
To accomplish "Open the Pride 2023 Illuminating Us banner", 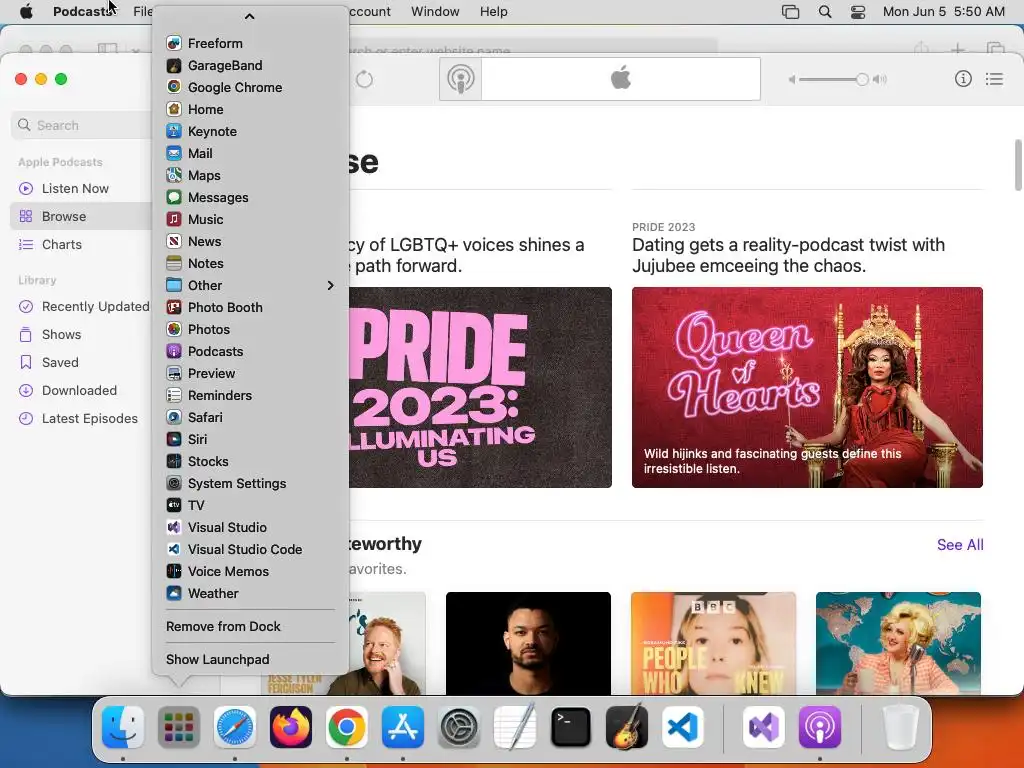I will (x=480, y=387).
